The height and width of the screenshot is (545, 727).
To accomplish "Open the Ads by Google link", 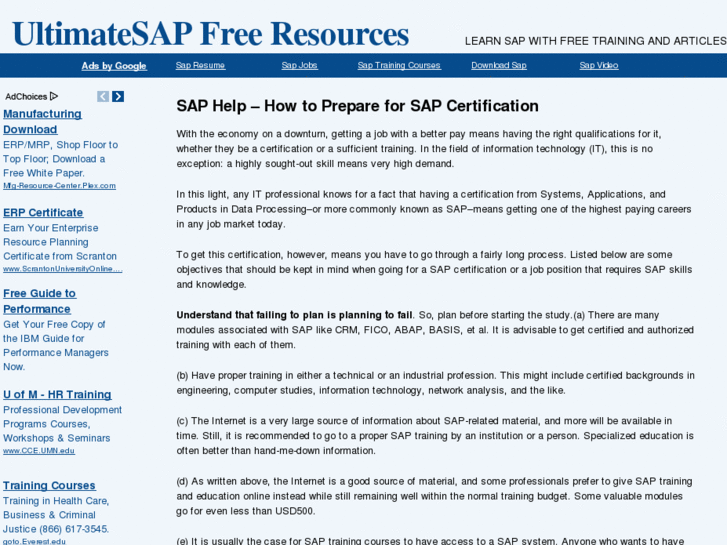I will pos(114,66).
